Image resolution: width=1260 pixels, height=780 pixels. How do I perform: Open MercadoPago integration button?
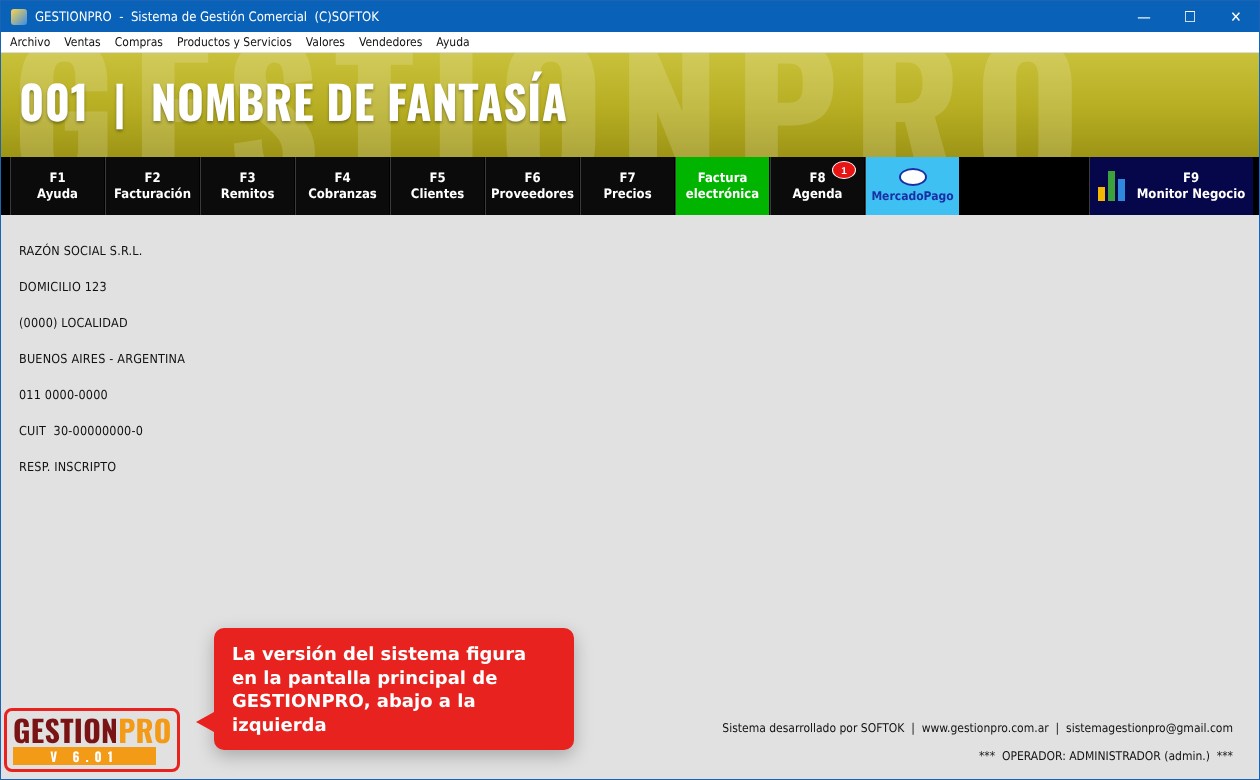[x=912, y=186]
